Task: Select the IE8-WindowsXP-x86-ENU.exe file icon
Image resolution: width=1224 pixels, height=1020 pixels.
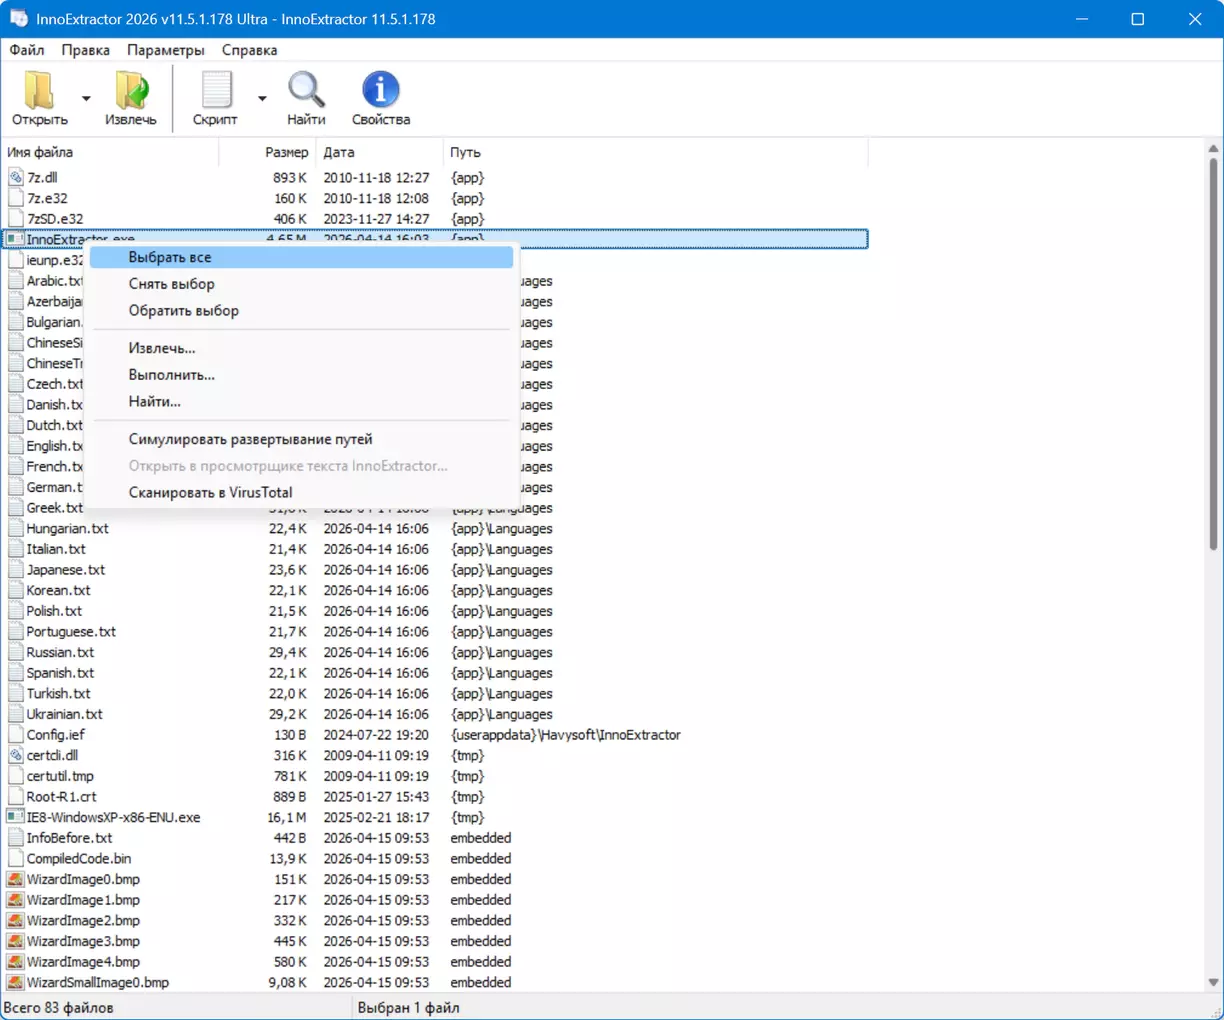Action: click(15, 818)
